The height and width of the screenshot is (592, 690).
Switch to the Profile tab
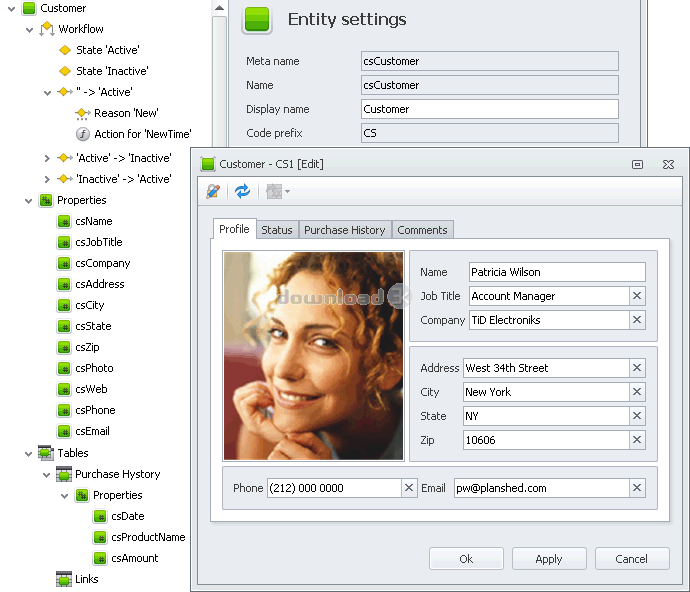[x=234, y=229]
